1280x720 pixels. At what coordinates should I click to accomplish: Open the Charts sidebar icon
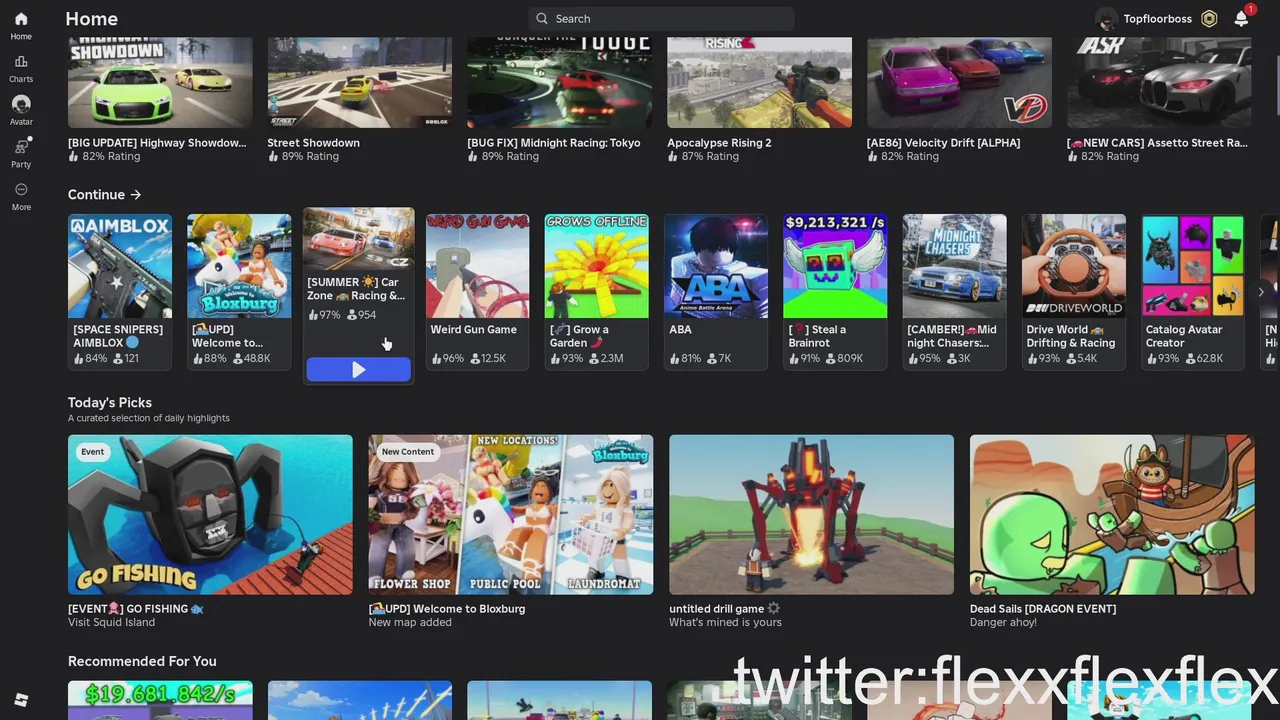pyautogui.click(x=21, y=62)
